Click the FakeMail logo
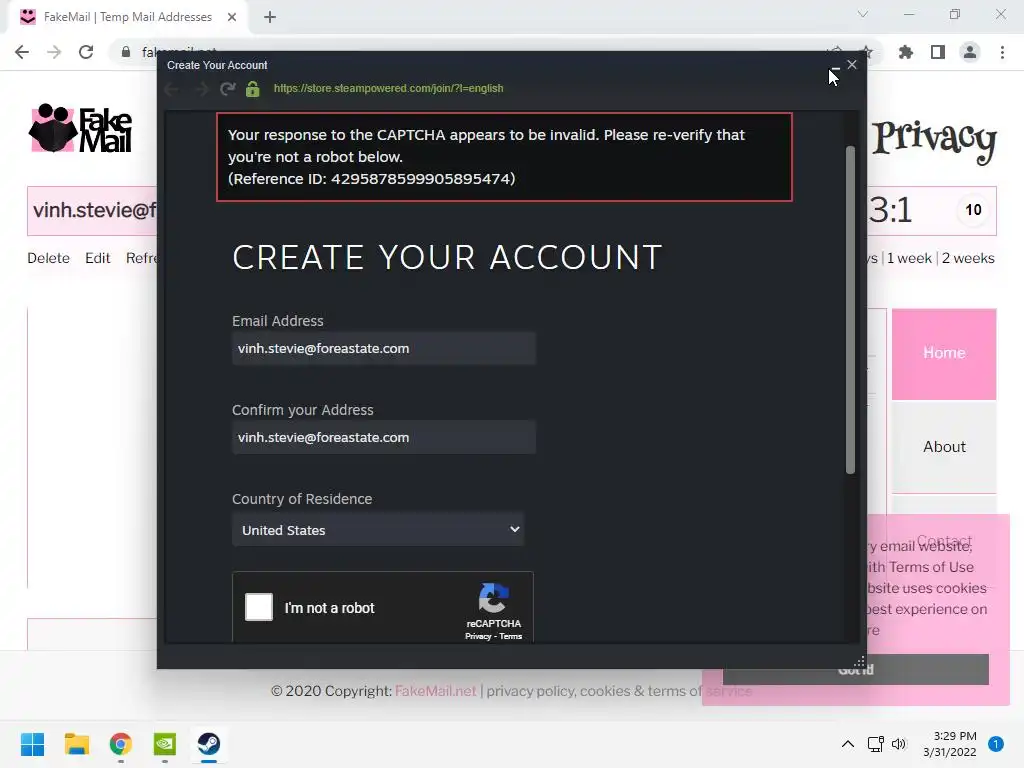1024x768 pixels. tap(81, 128)
